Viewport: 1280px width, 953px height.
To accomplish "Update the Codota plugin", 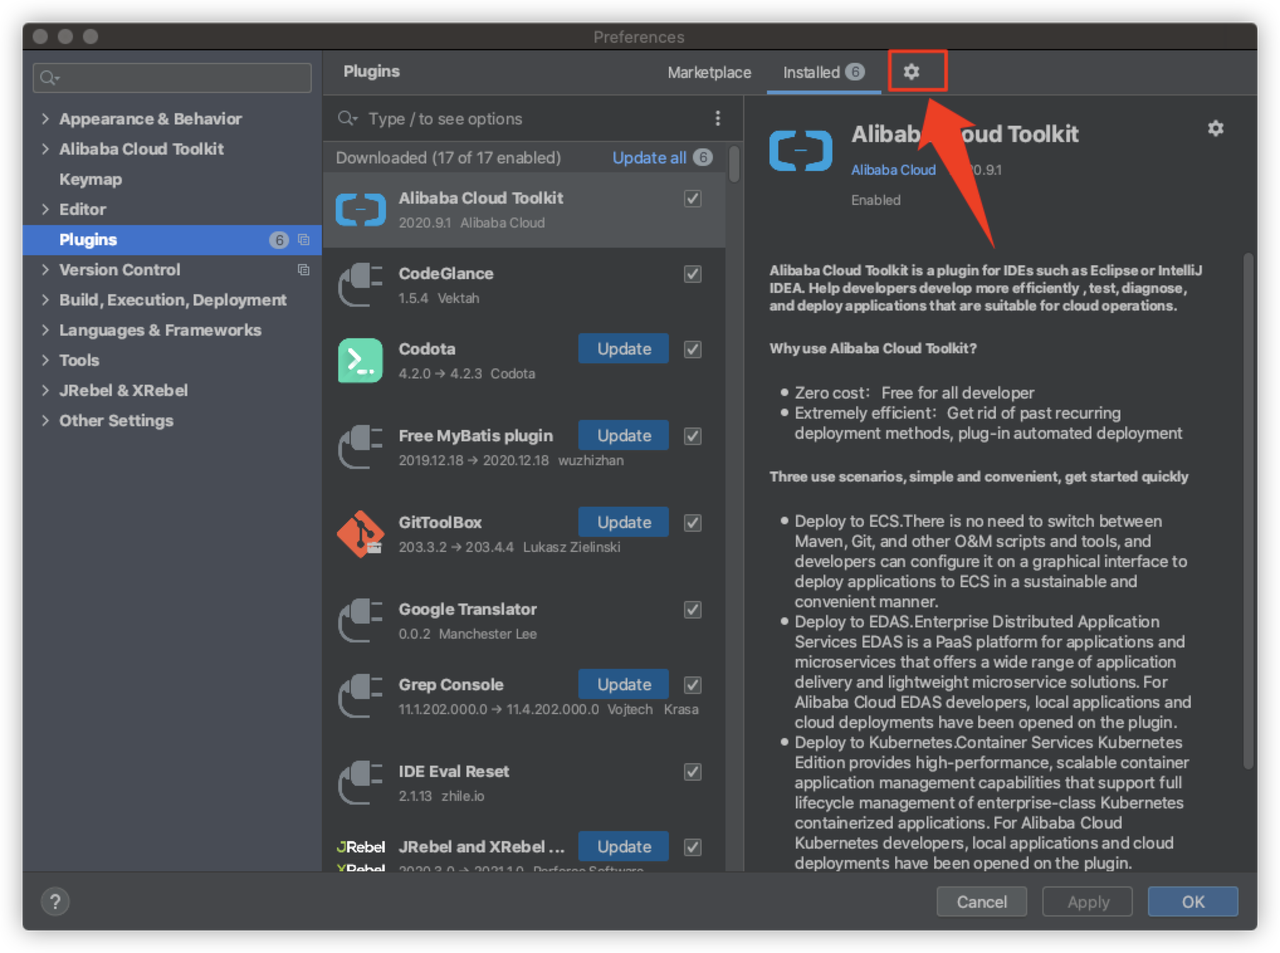I will coord(624,349).
